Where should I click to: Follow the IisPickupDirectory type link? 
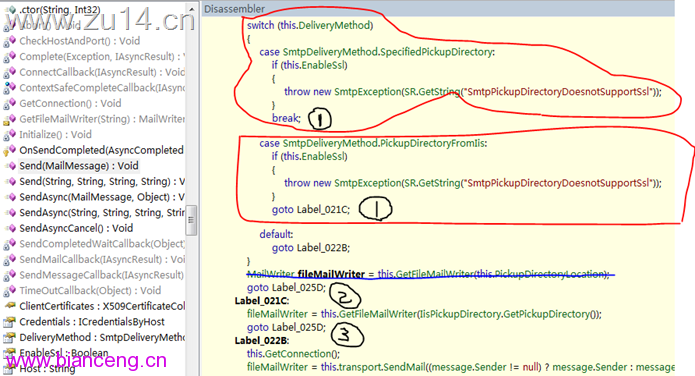460,314
